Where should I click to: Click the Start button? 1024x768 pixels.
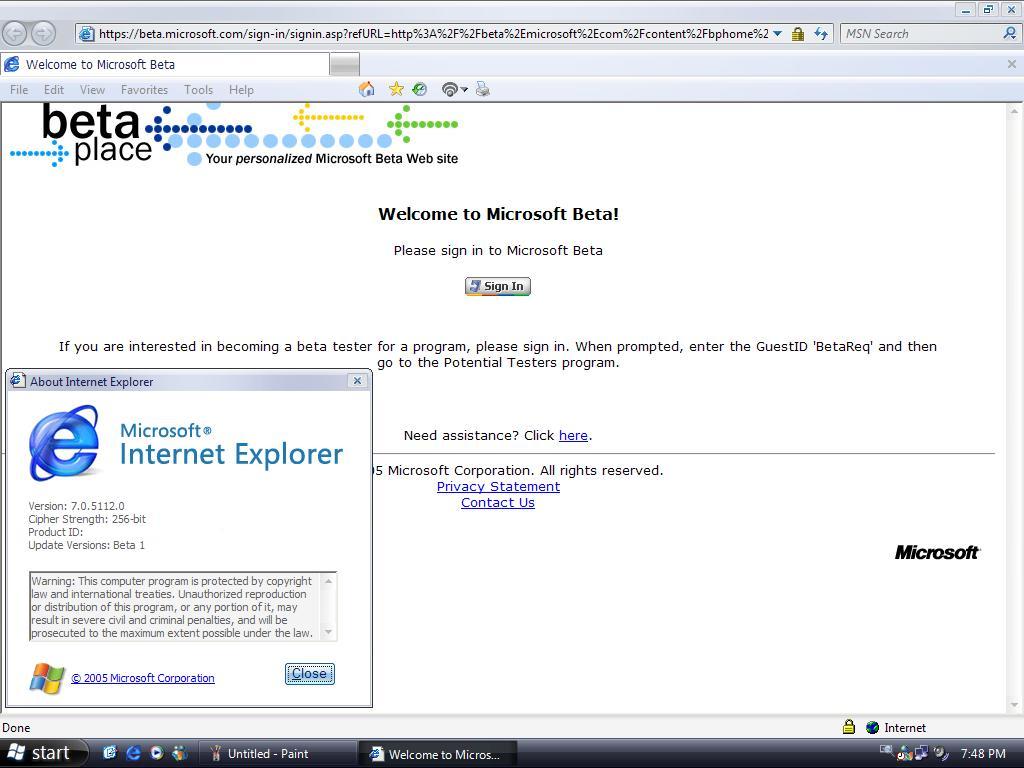[x=43, y=753]
